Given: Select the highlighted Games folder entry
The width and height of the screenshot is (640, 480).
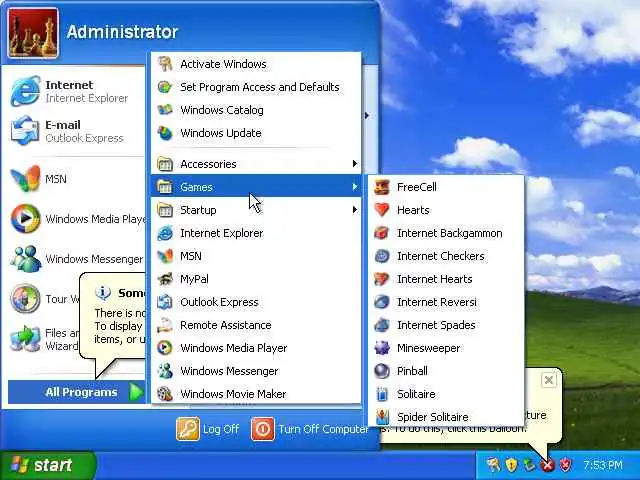Looking at the screenshot, I should tap(256, 187).
